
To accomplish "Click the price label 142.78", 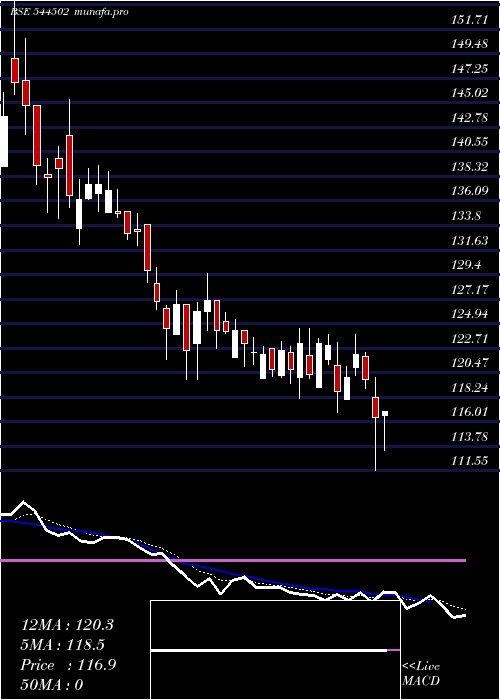I will click(470, 118).
